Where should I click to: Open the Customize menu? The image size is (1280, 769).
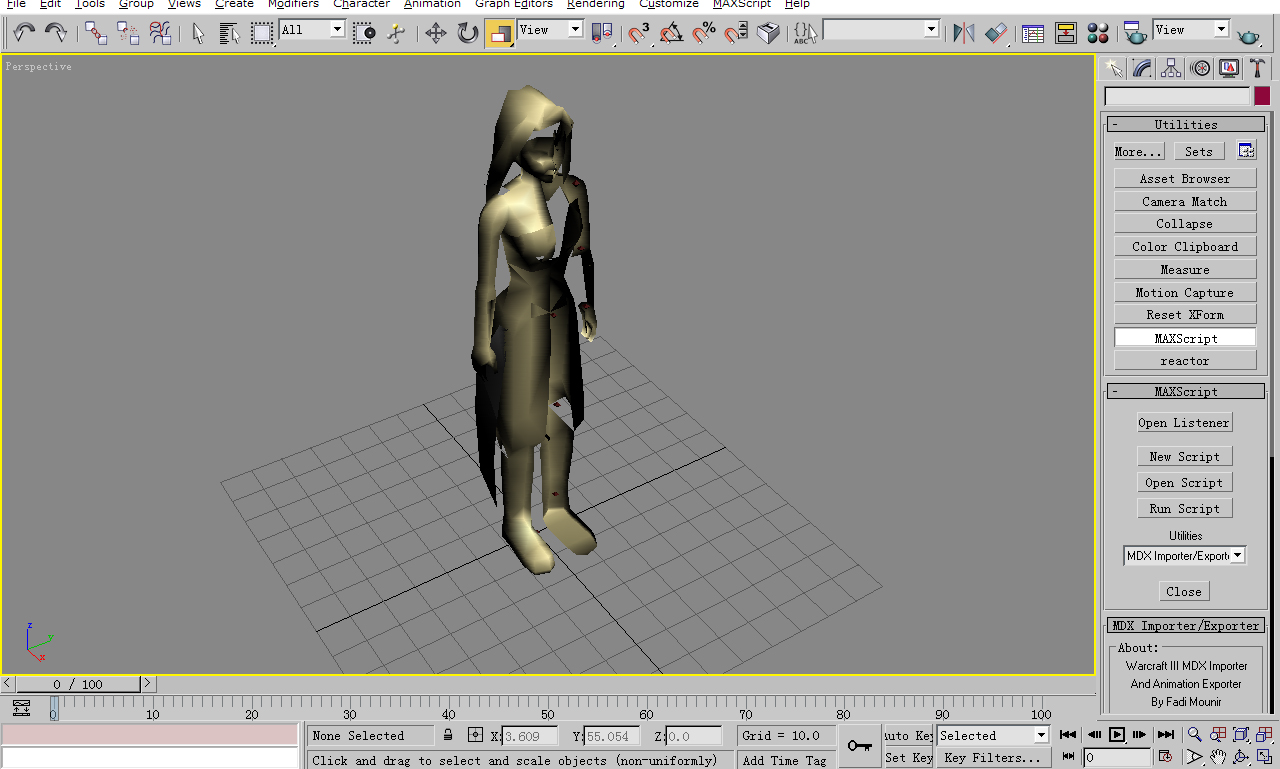(669, 4)
